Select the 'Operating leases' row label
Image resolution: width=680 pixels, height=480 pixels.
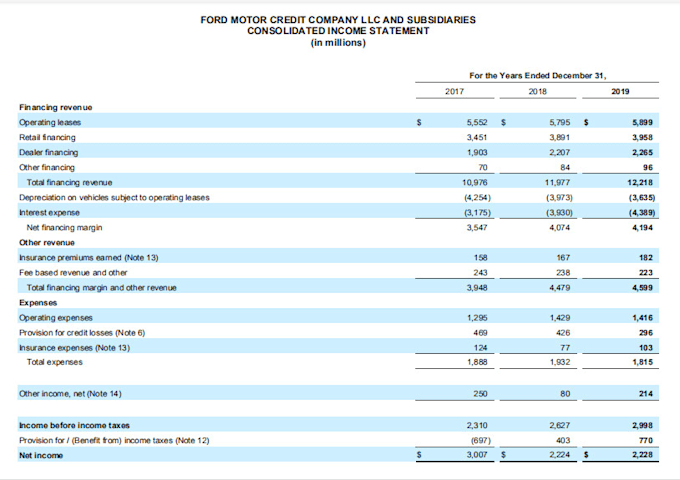50,122
